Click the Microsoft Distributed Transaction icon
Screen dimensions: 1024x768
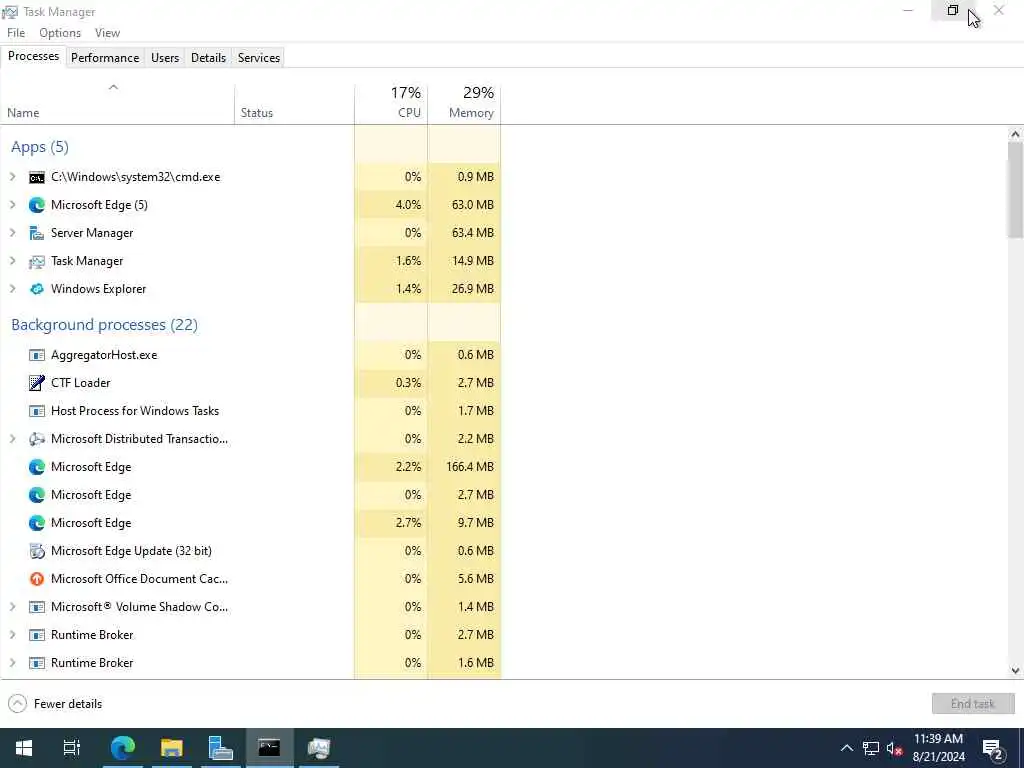[37, 440]
